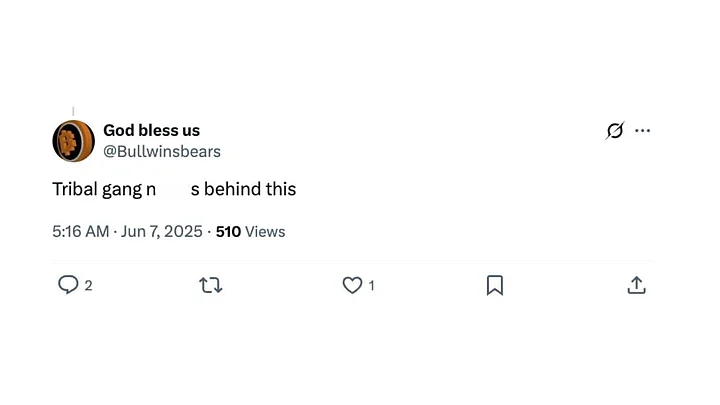
Task: Open the three-dot more options menu
Action: click(x=643, y=131)
